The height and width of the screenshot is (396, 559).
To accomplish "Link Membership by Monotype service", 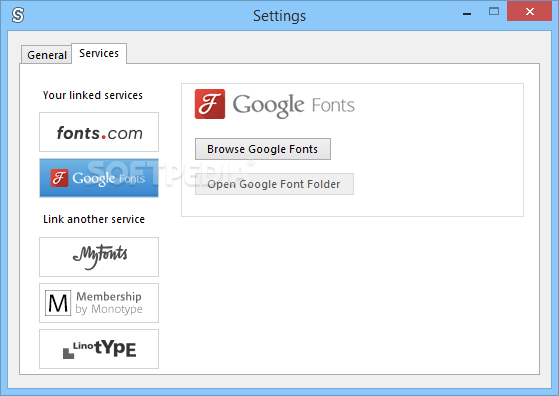I will (x=99, y=303).
